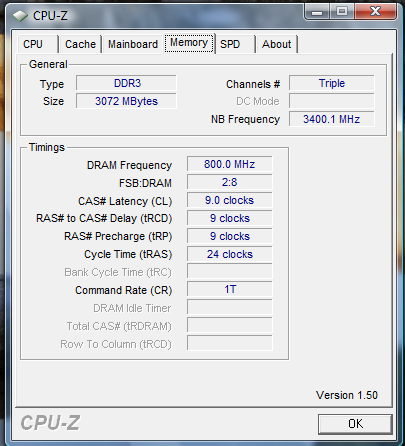Click the FSB:DRAM label
The height and width of the screenshot is (446, 405).
point(145,183)
